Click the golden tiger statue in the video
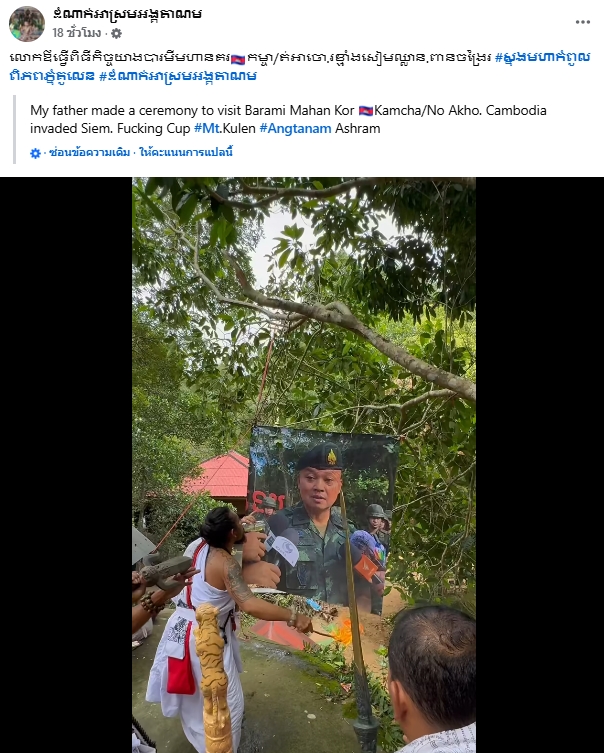Viewport: 604px width, 753px height. click(x=213, y=677)
